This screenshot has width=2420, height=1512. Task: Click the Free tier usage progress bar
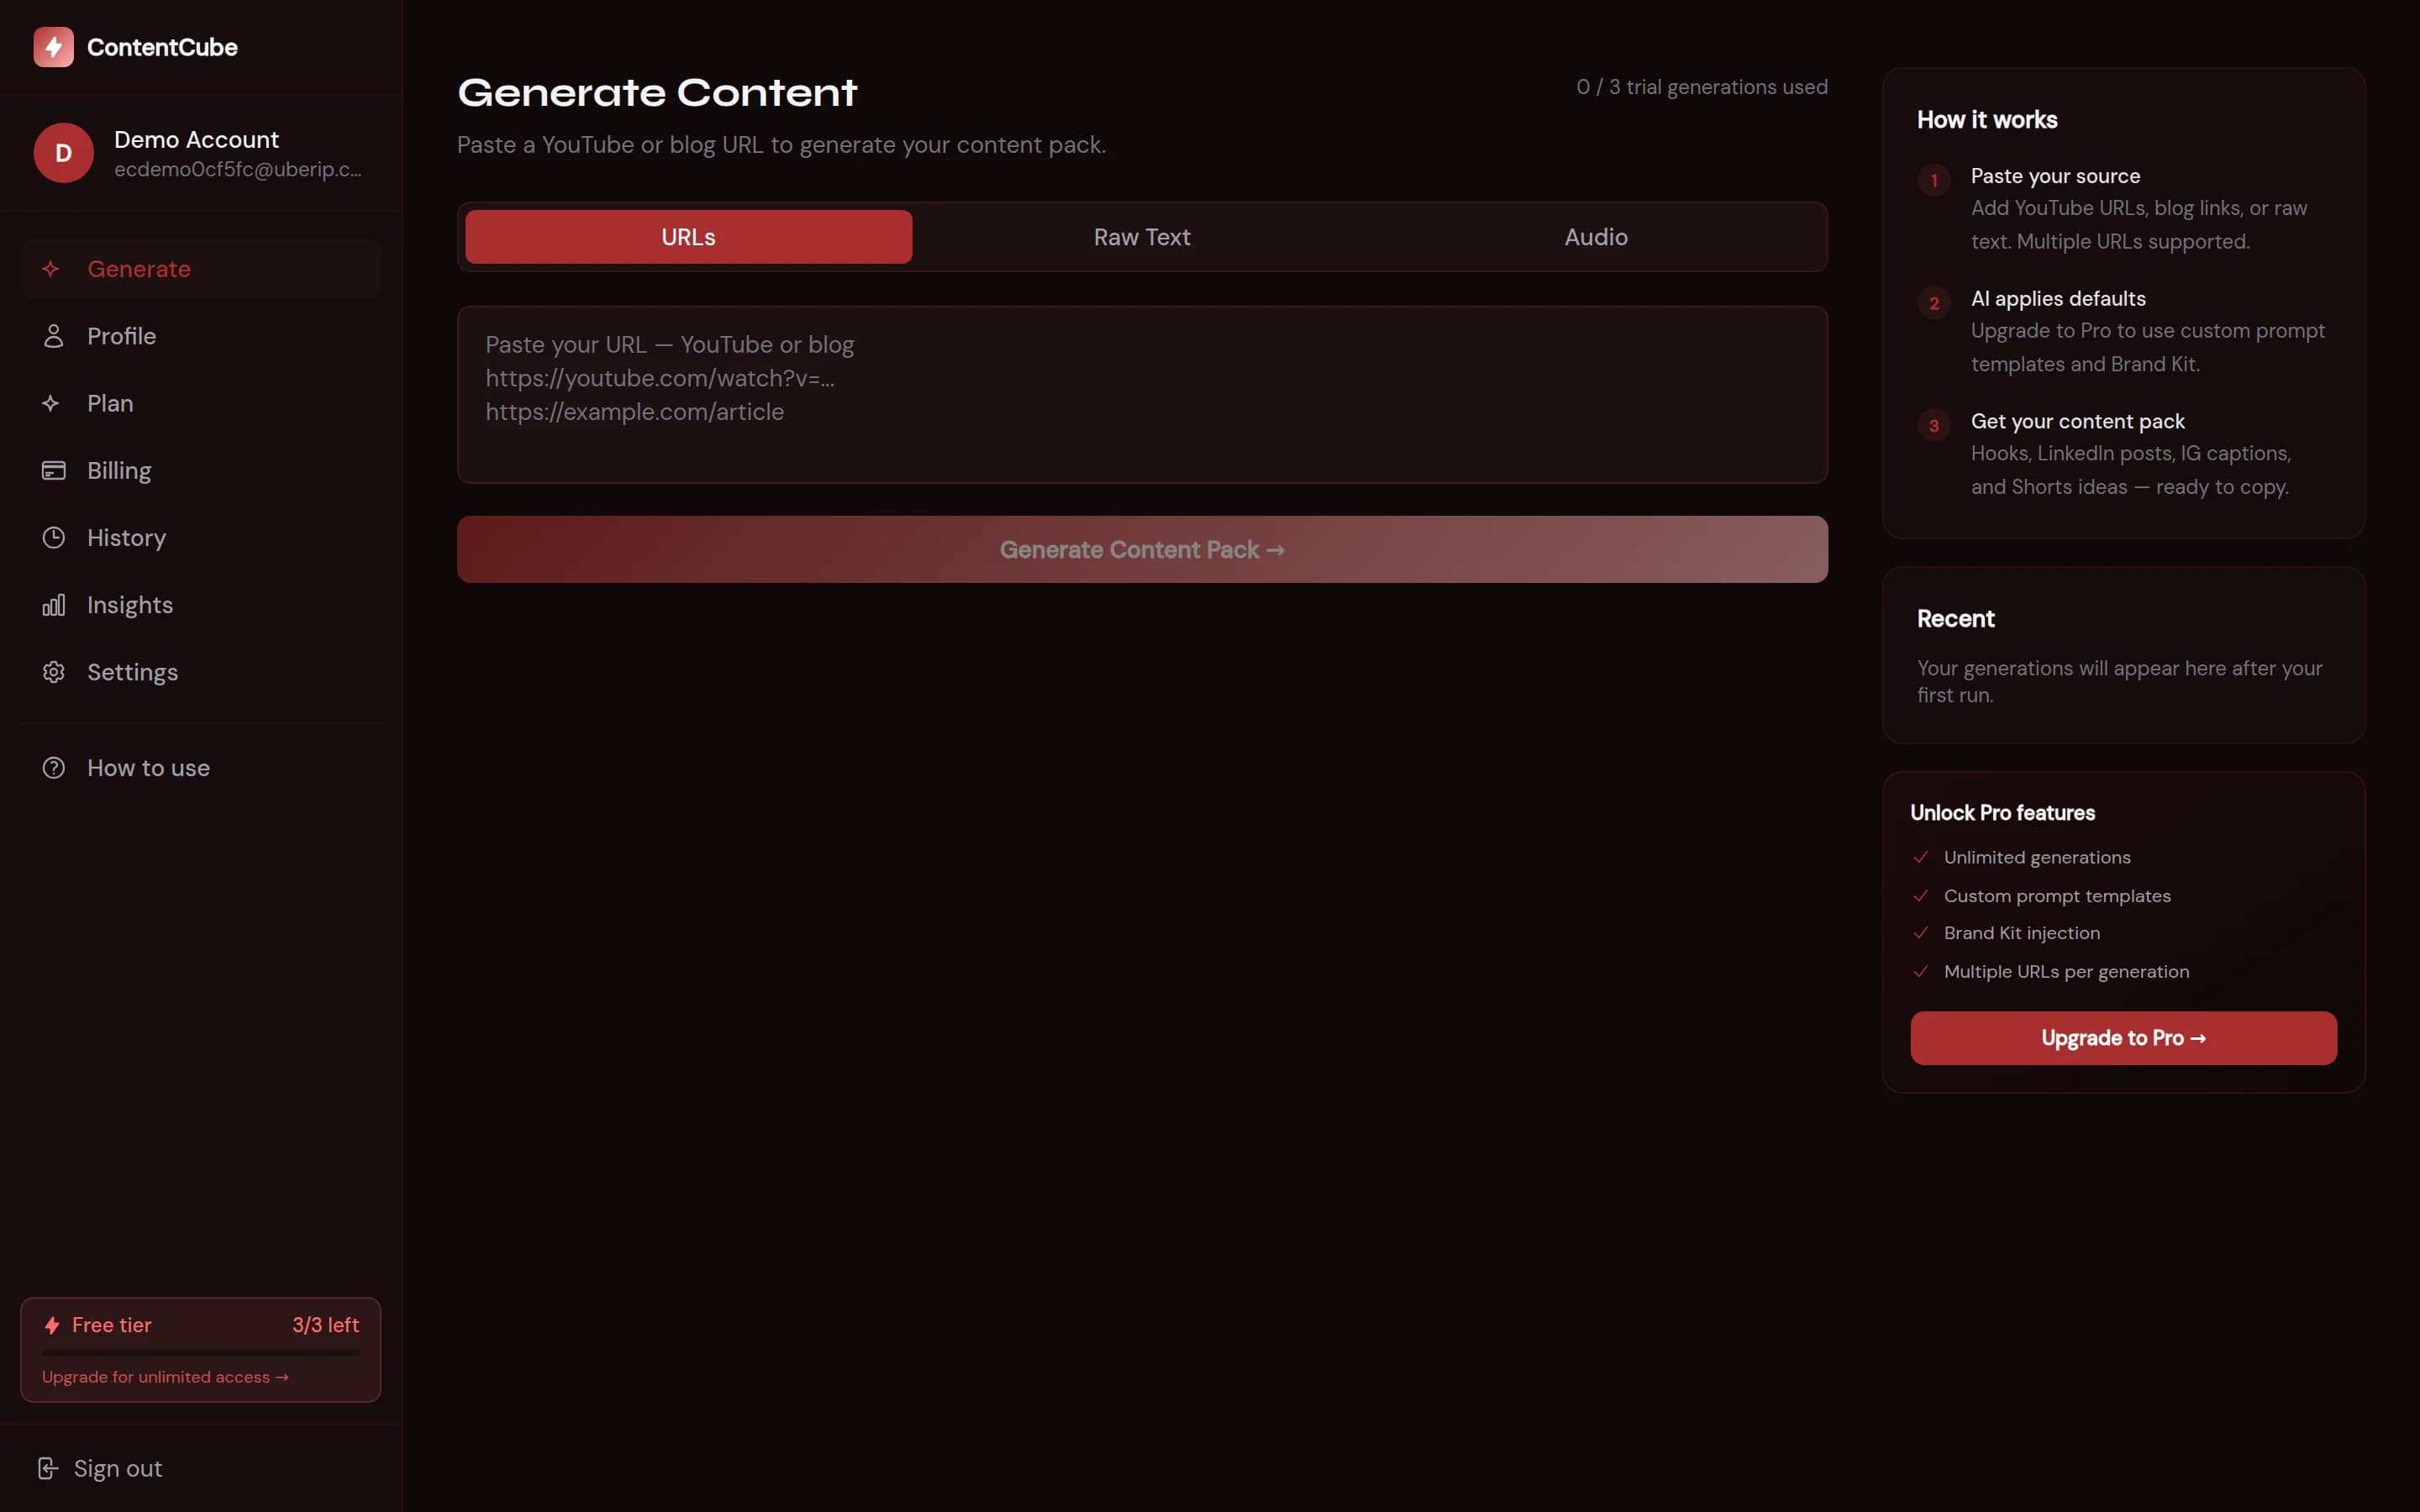click(200, 1352)
